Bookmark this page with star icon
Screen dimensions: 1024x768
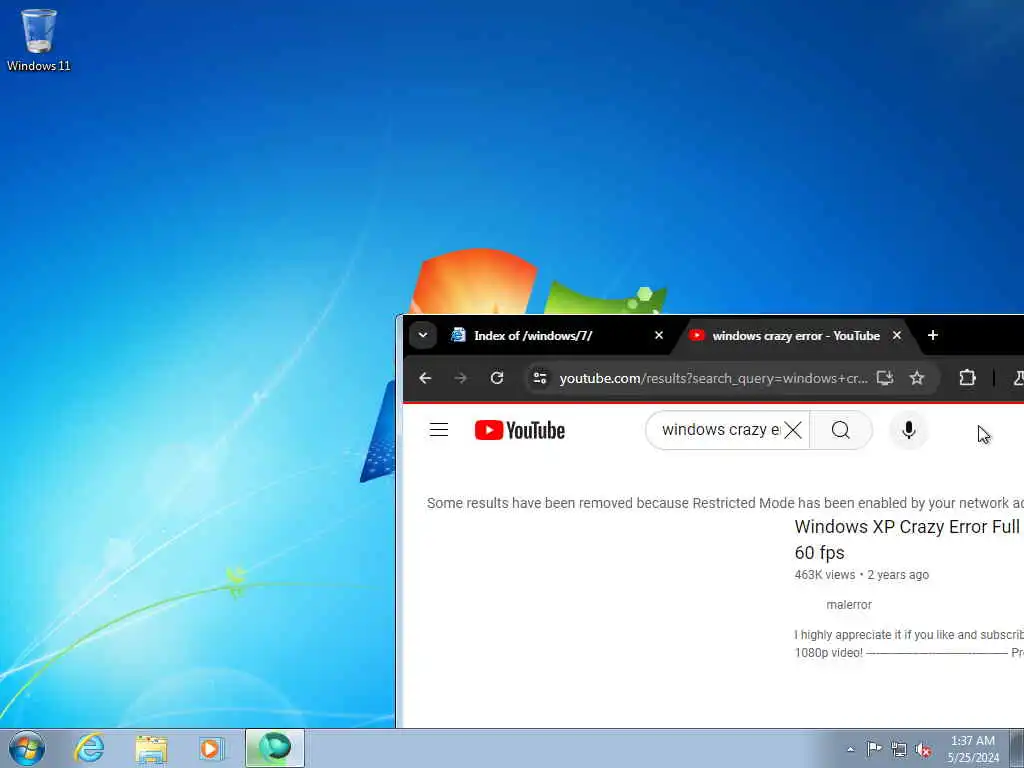pyautogui.click(x=917, y=377)
